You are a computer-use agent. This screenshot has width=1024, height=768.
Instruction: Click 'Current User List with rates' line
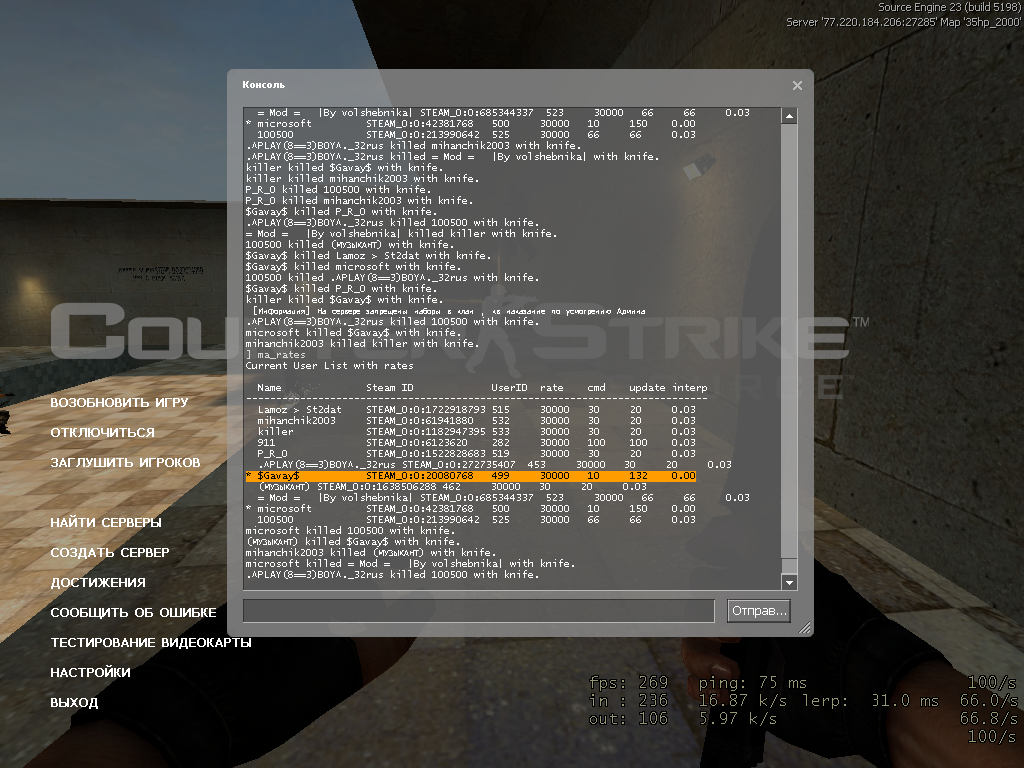pyautogui.click(x=329, y=366)
